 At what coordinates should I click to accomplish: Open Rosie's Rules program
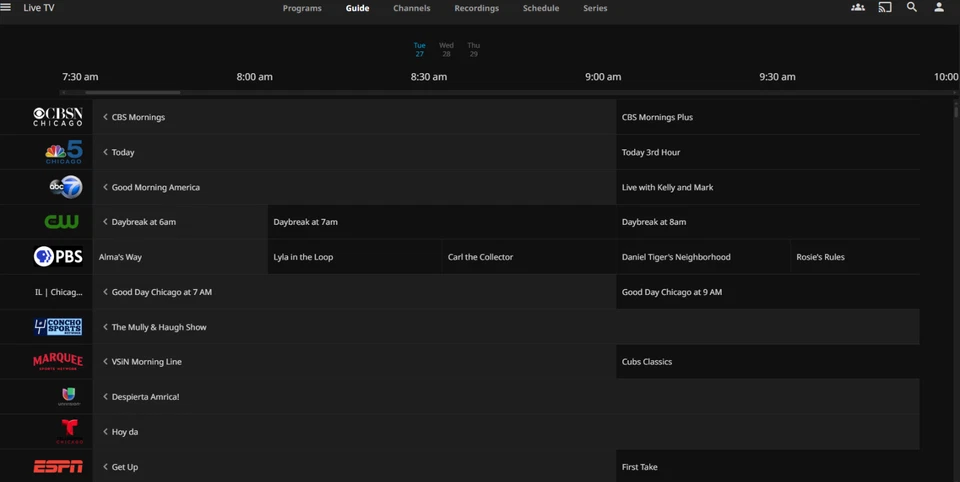pyautogui.click(x=855, y=257)
